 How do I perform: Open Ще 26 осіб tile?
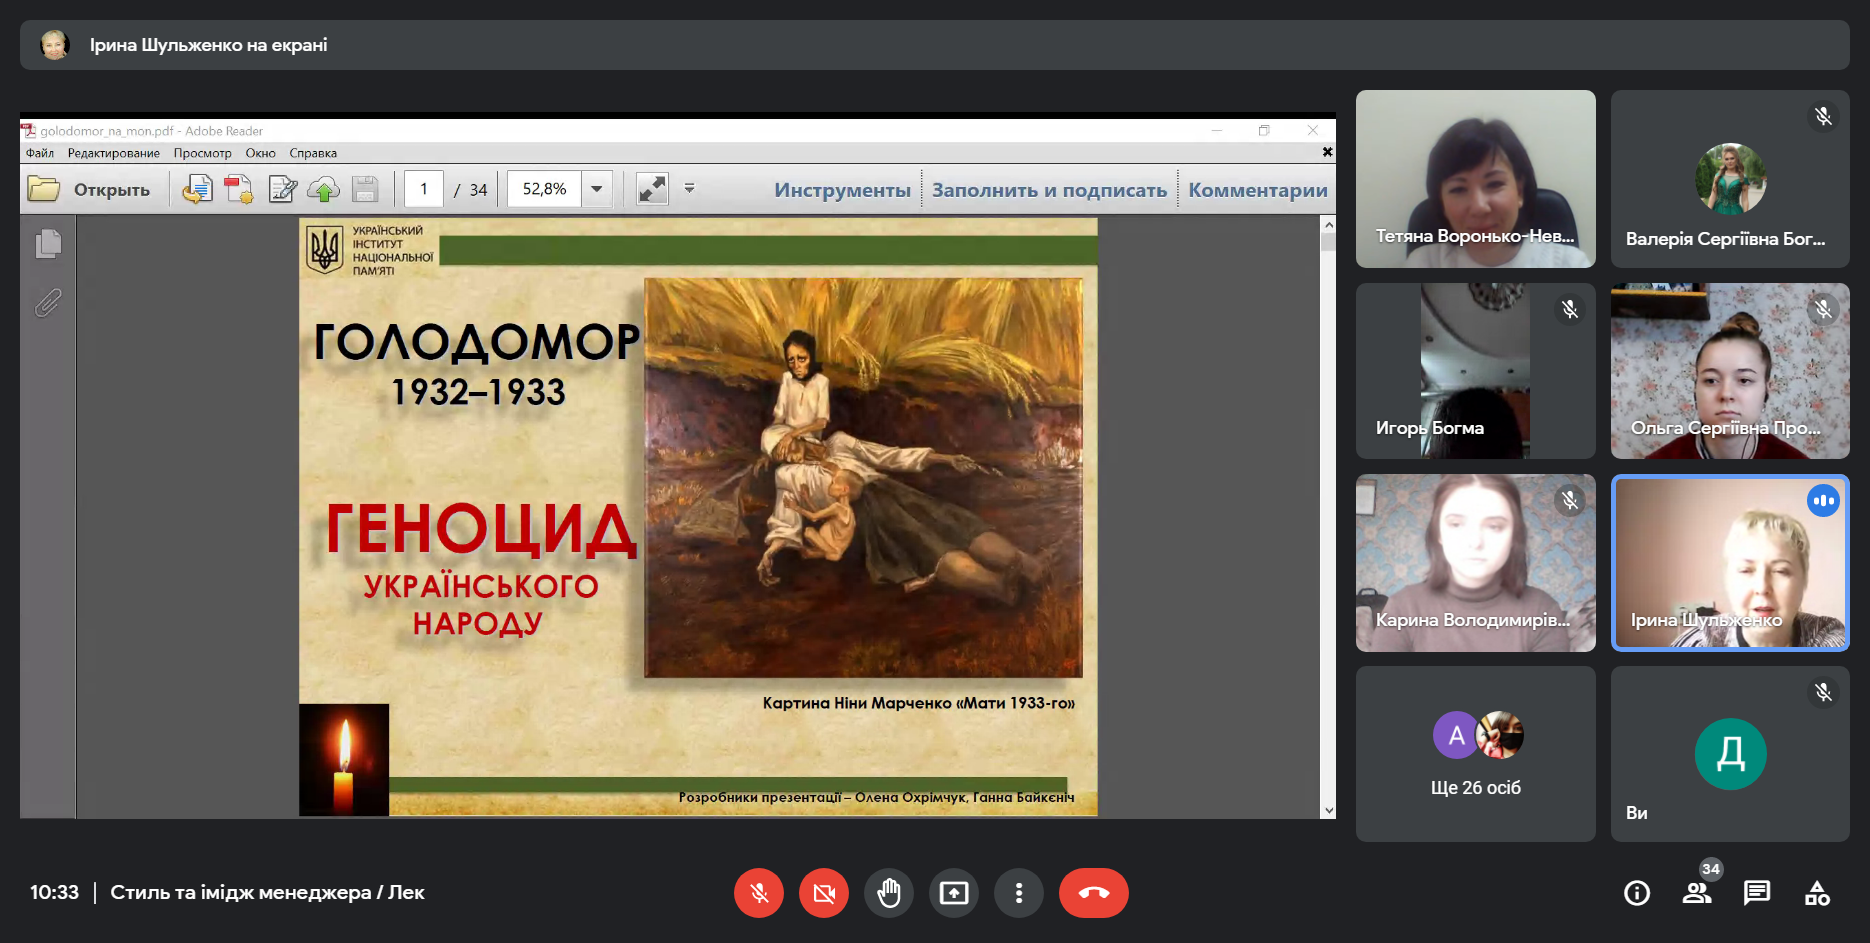click(1476, 754)
